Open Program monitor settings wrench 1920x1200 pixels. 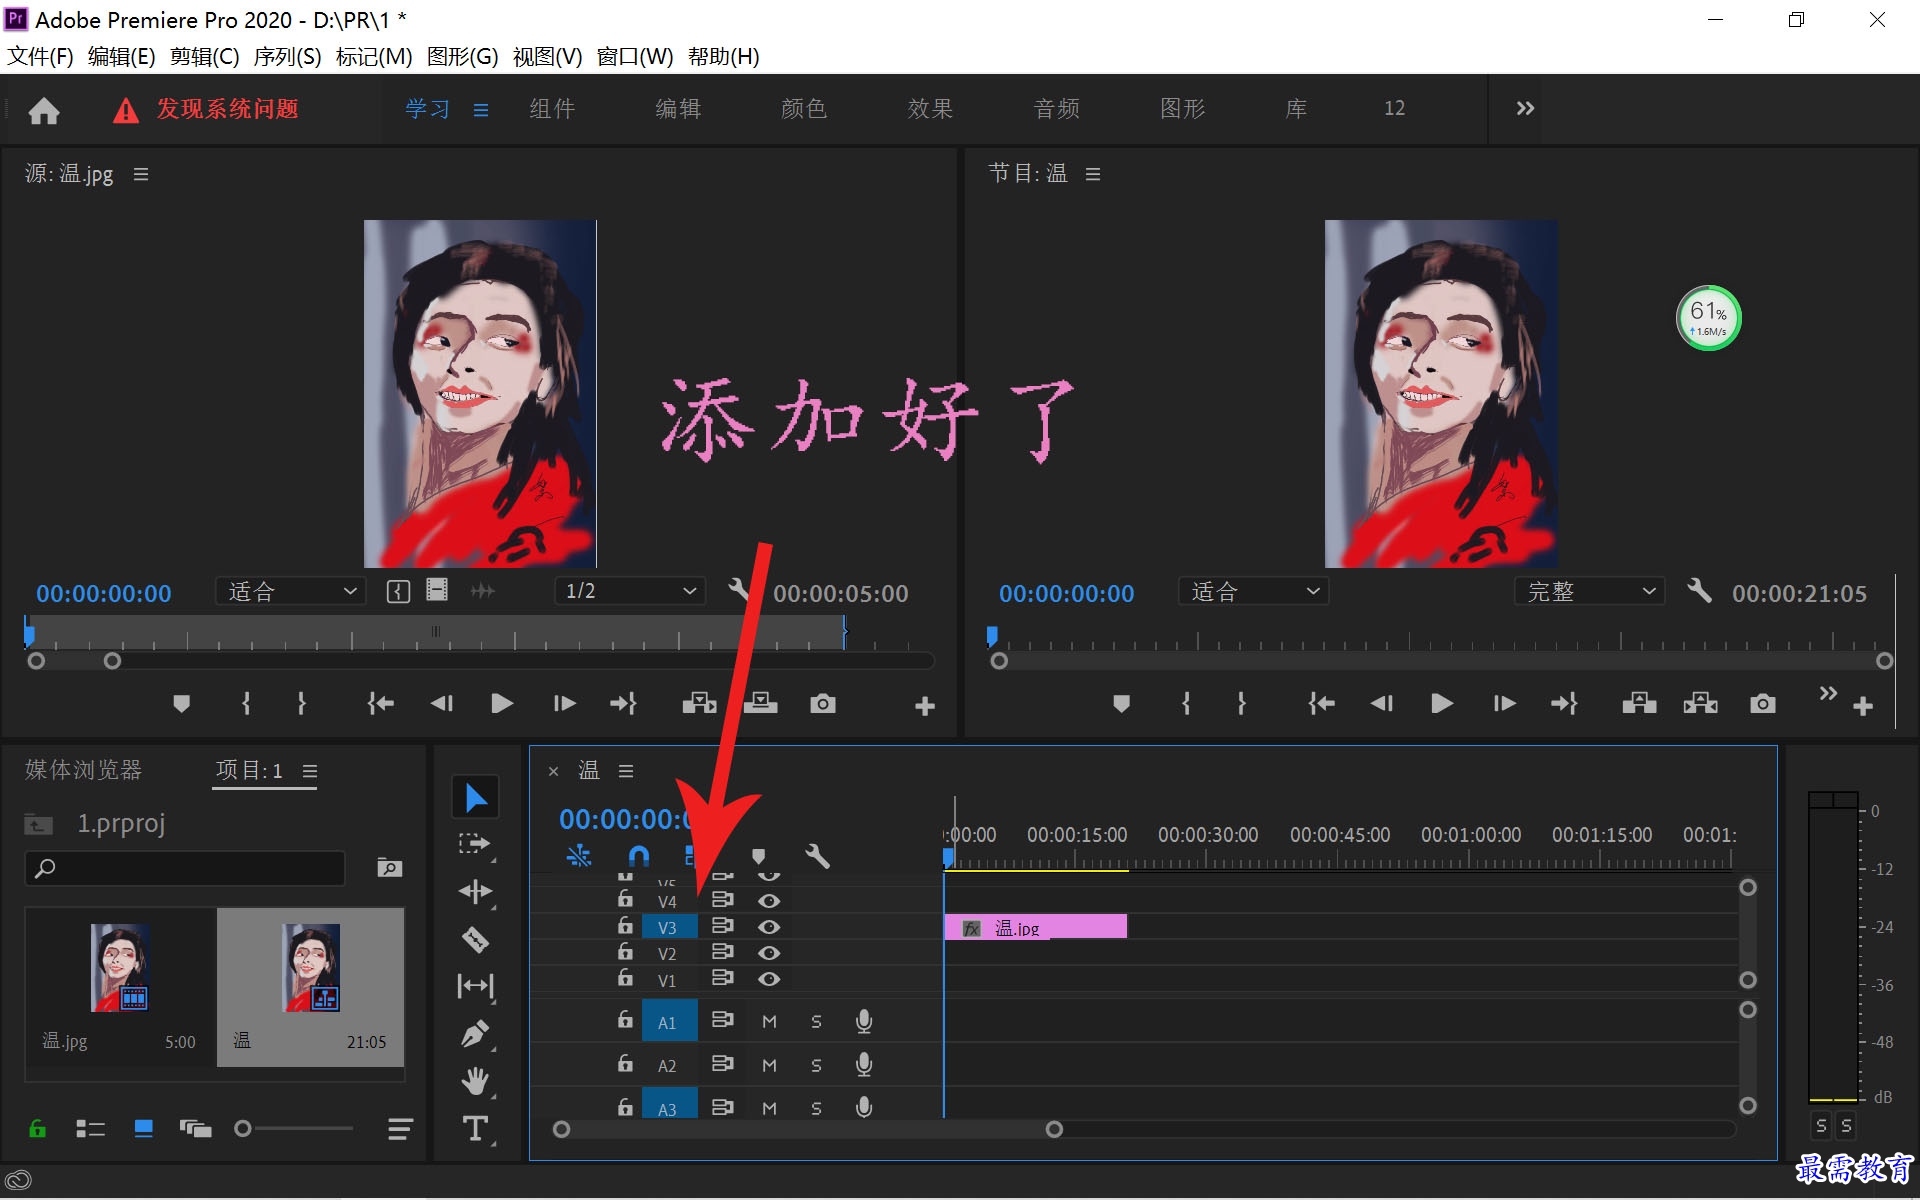point(1699,590)
